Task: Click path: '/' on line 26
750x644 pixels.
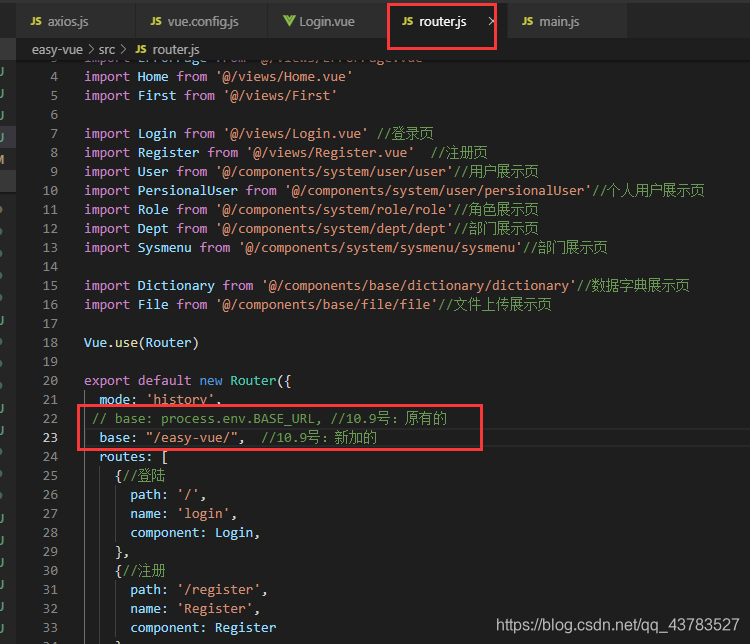Action: [x=168, y=495]
